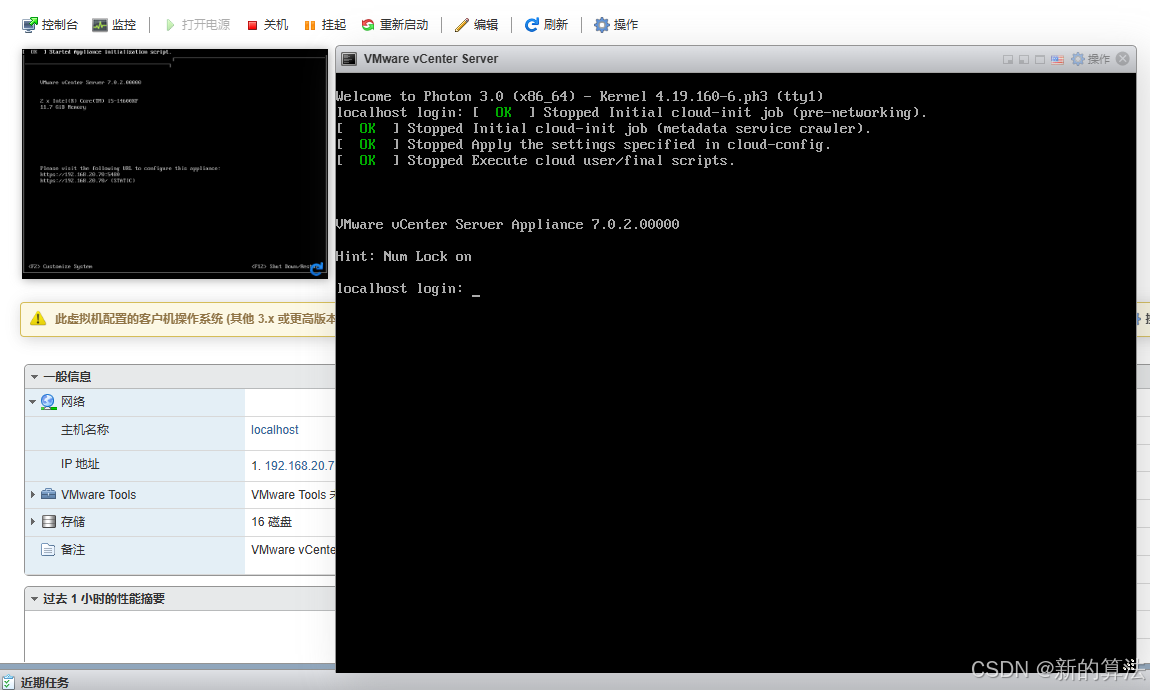Click the VM console thumbnail preview
The width and height of the screenshot is (1150, 690).
[175, 164]
